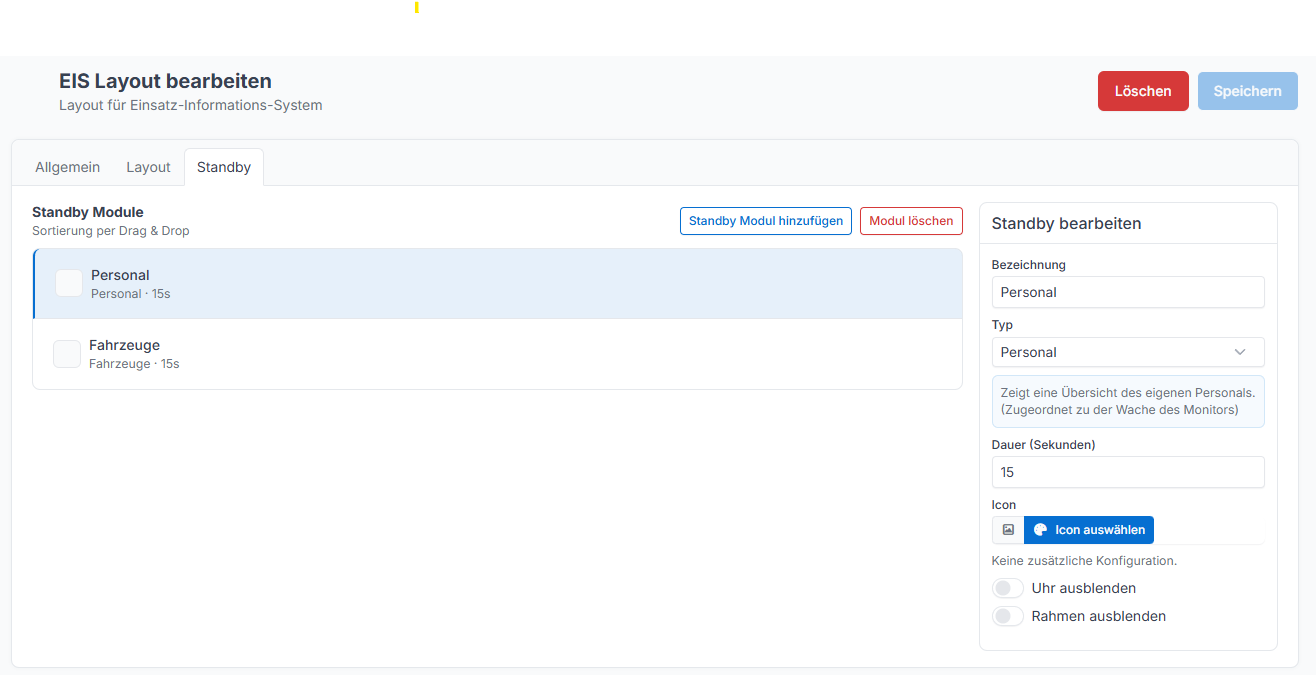Click the empty icon box beside Personal

(69, 283)
